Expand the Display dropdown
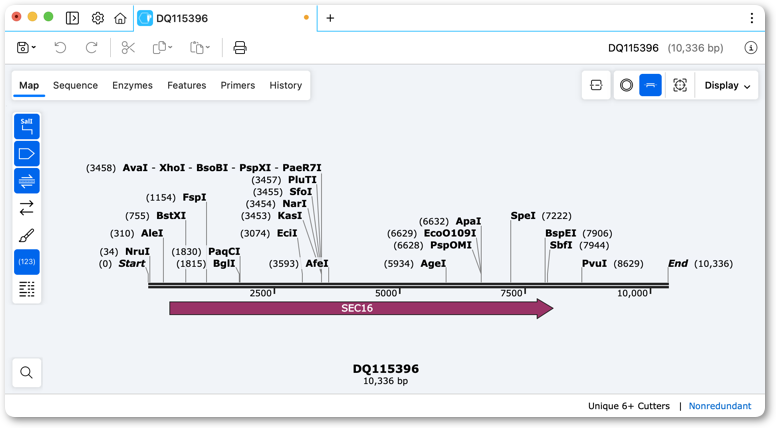Screen dimensions: 776x428 click(x=727, y=86)
